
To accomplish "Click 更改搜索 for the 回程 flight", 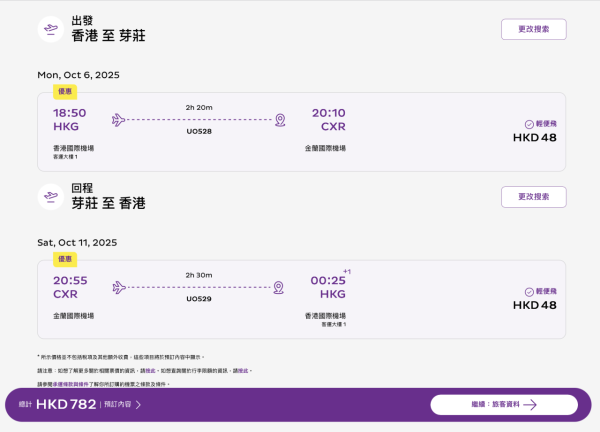I will click(533, 197).
